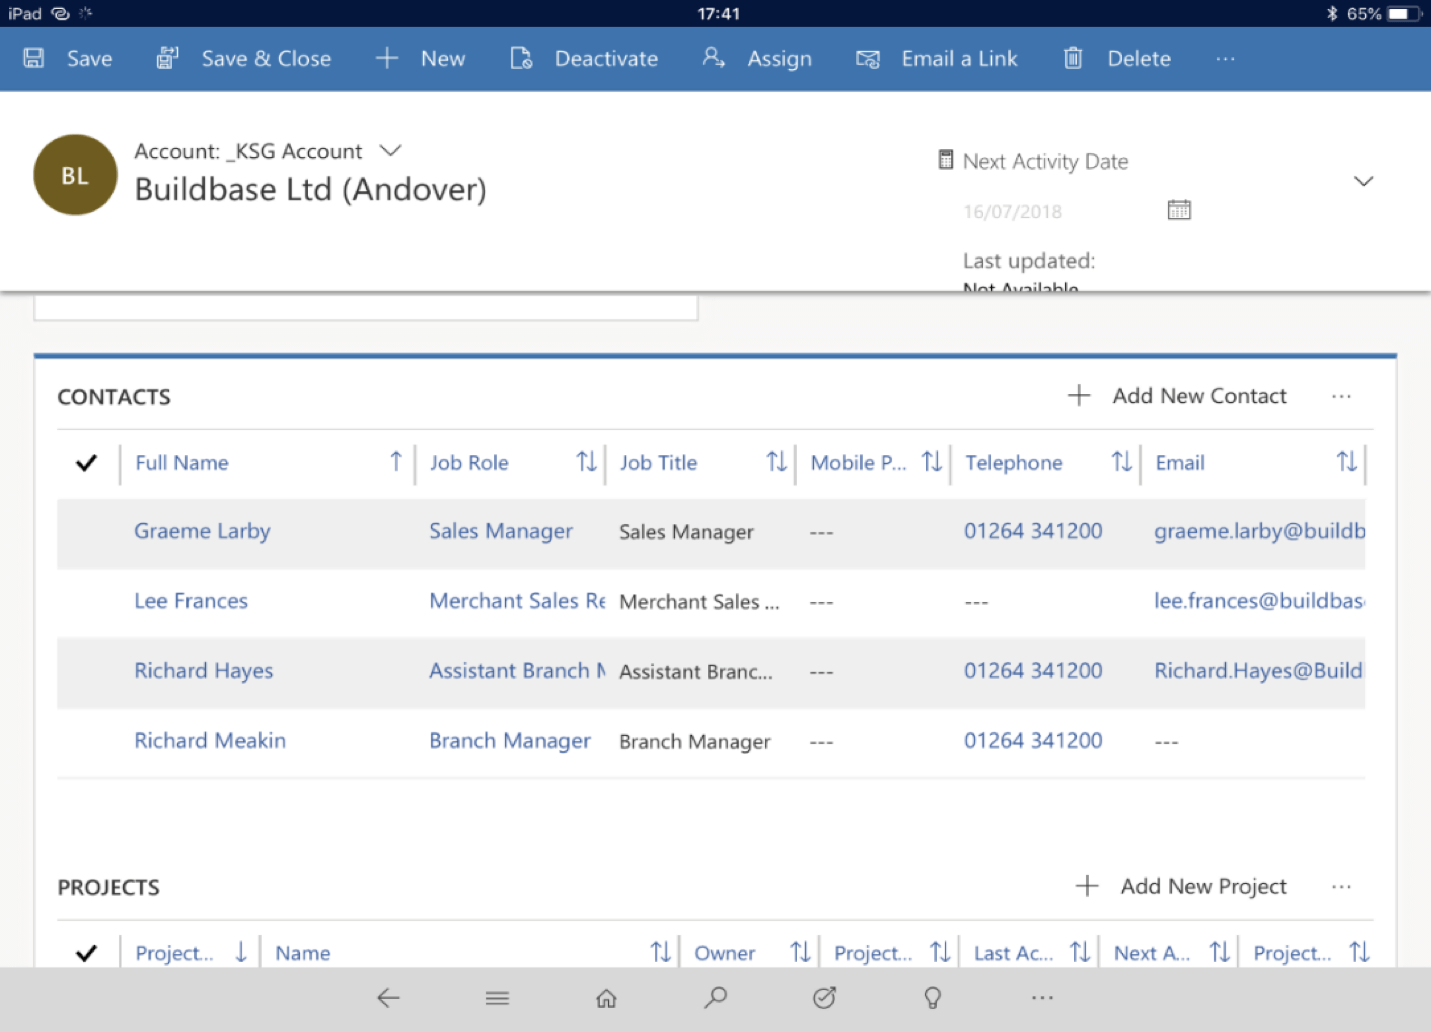The width and height of the screenshot is (1431, 1032).
Task: Click the BL account avatar
Action: (x=75, y=175)
